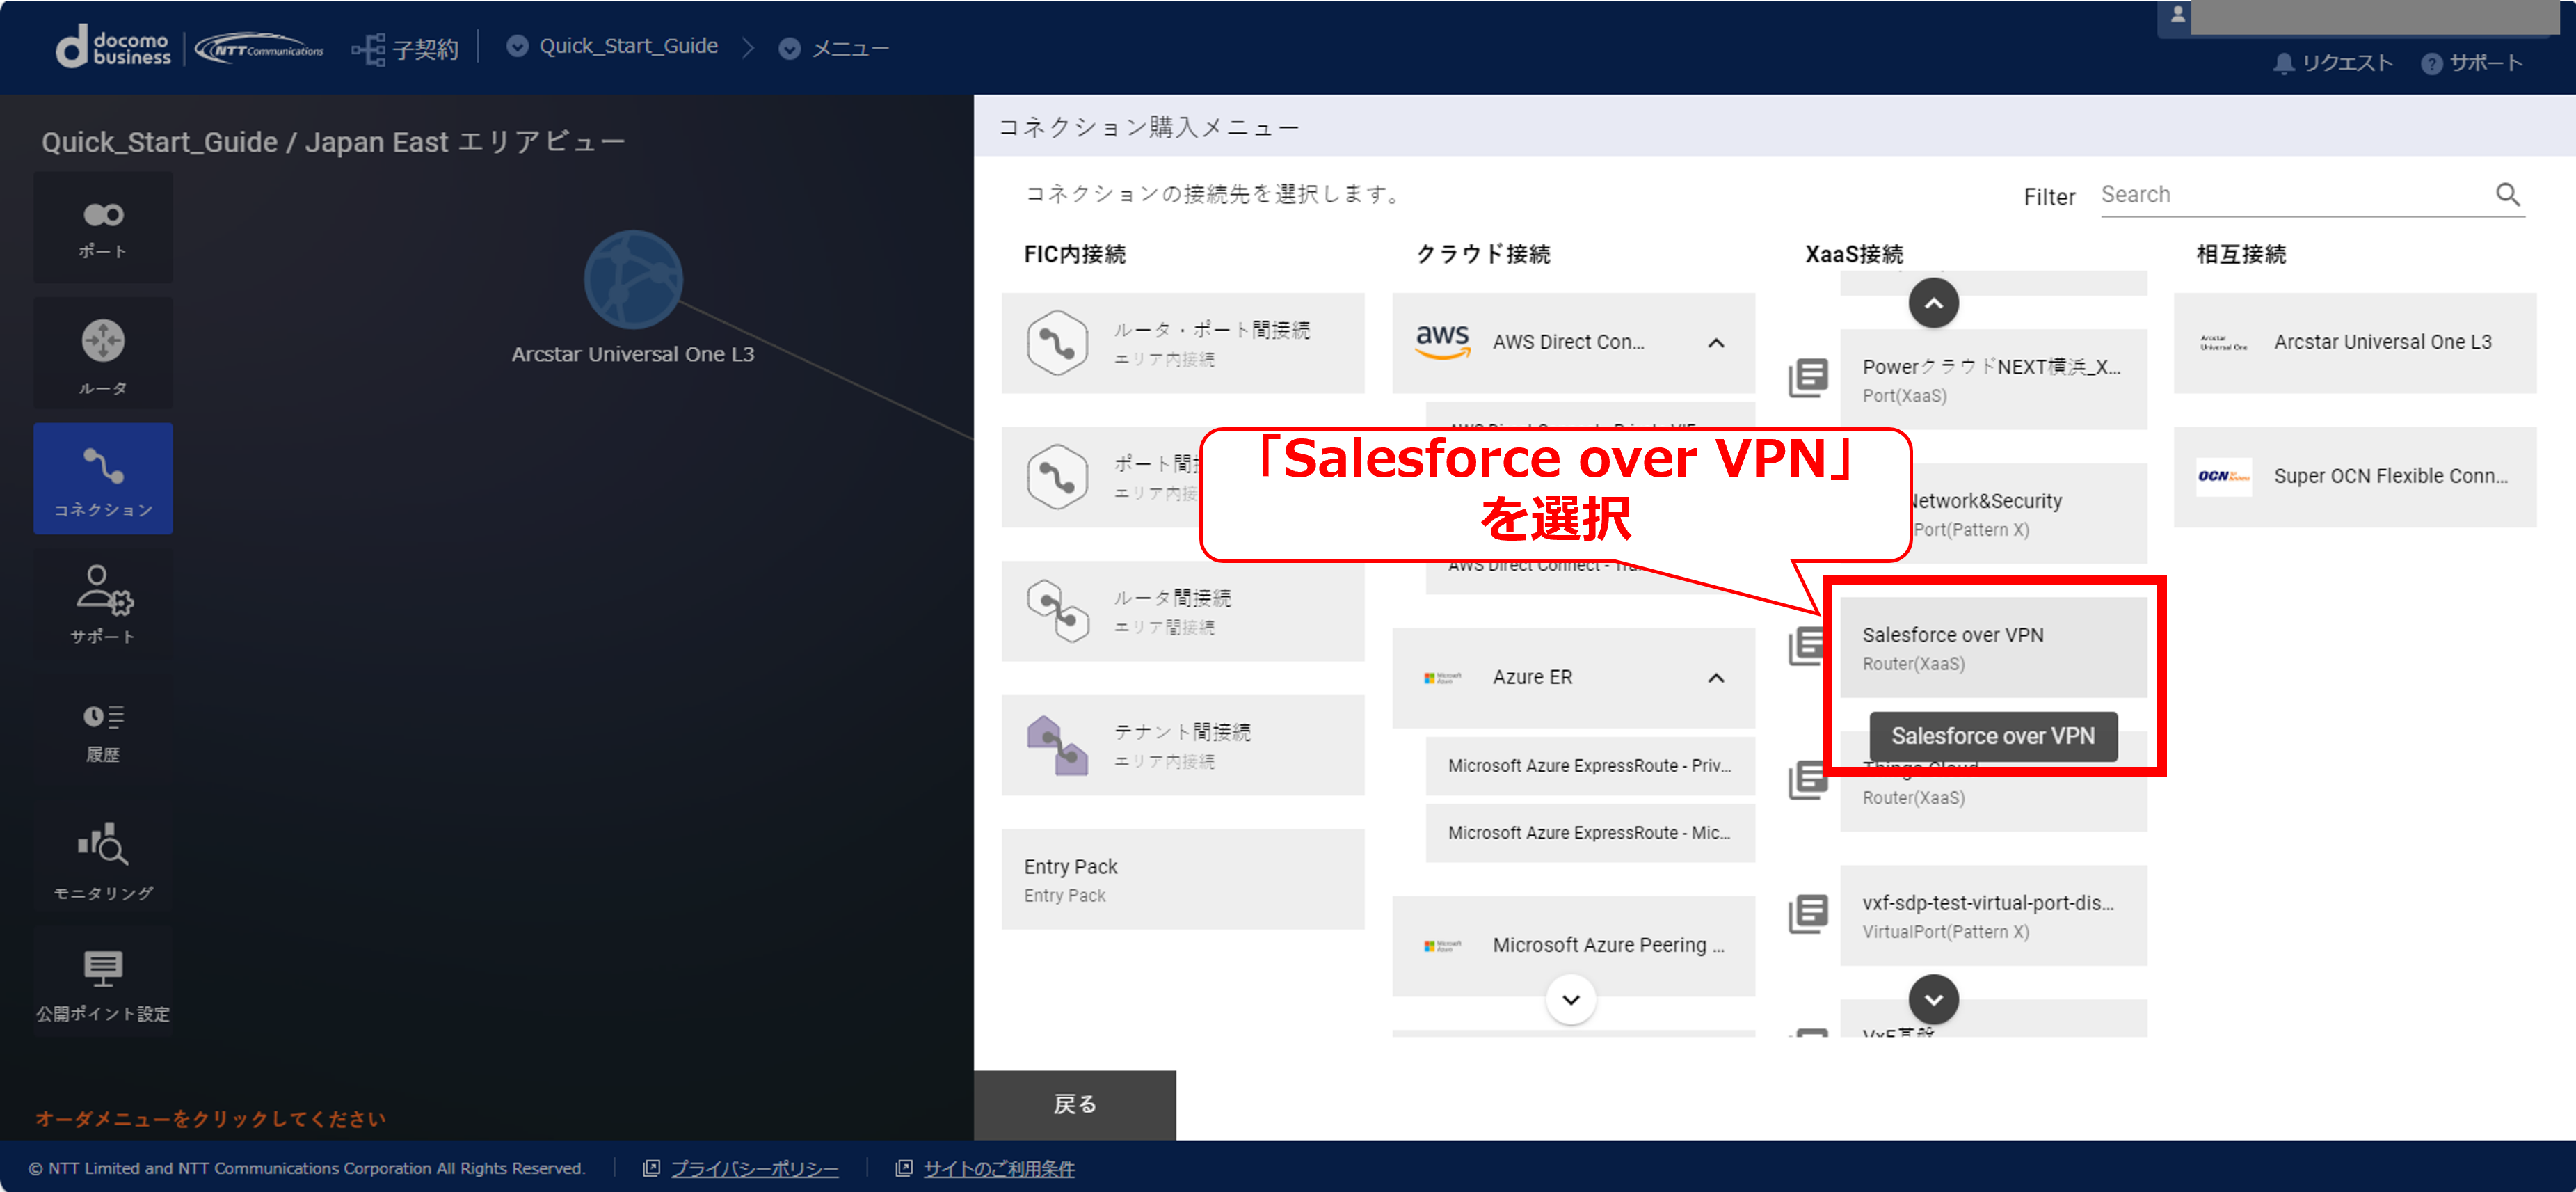The height and width of the screenshot is (1192, 2576).
Task: Click the Arcstar Universal One L3 node label
Action: 633,354
